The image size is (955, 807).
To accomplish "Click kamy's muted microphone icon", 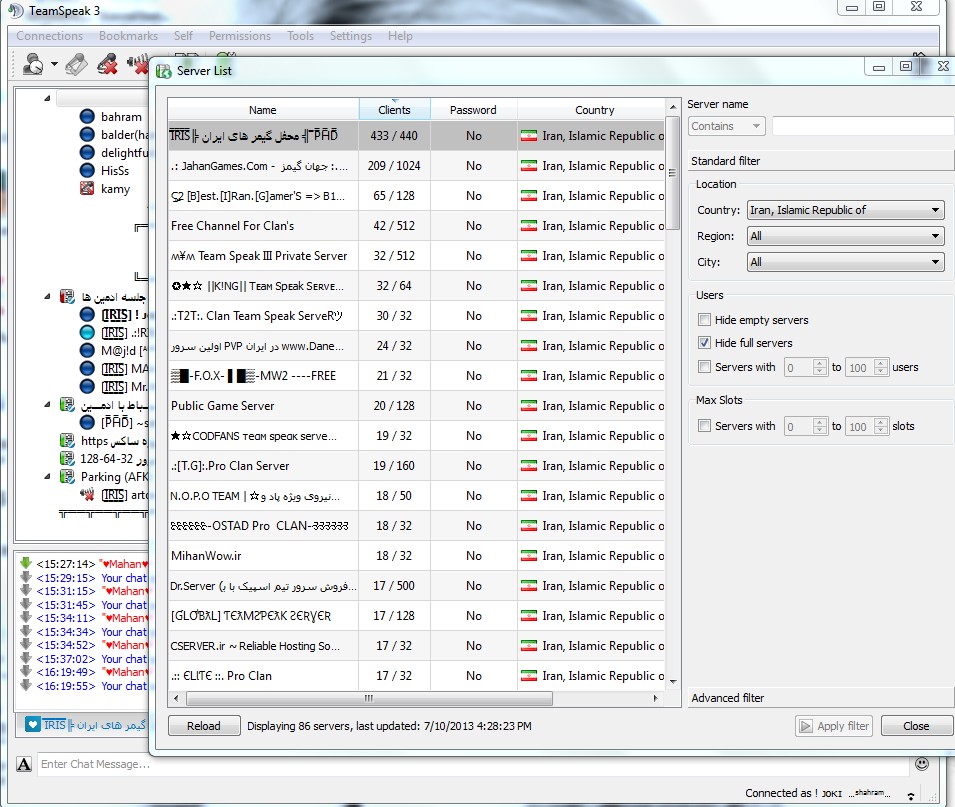I will (x=87, y=188).
